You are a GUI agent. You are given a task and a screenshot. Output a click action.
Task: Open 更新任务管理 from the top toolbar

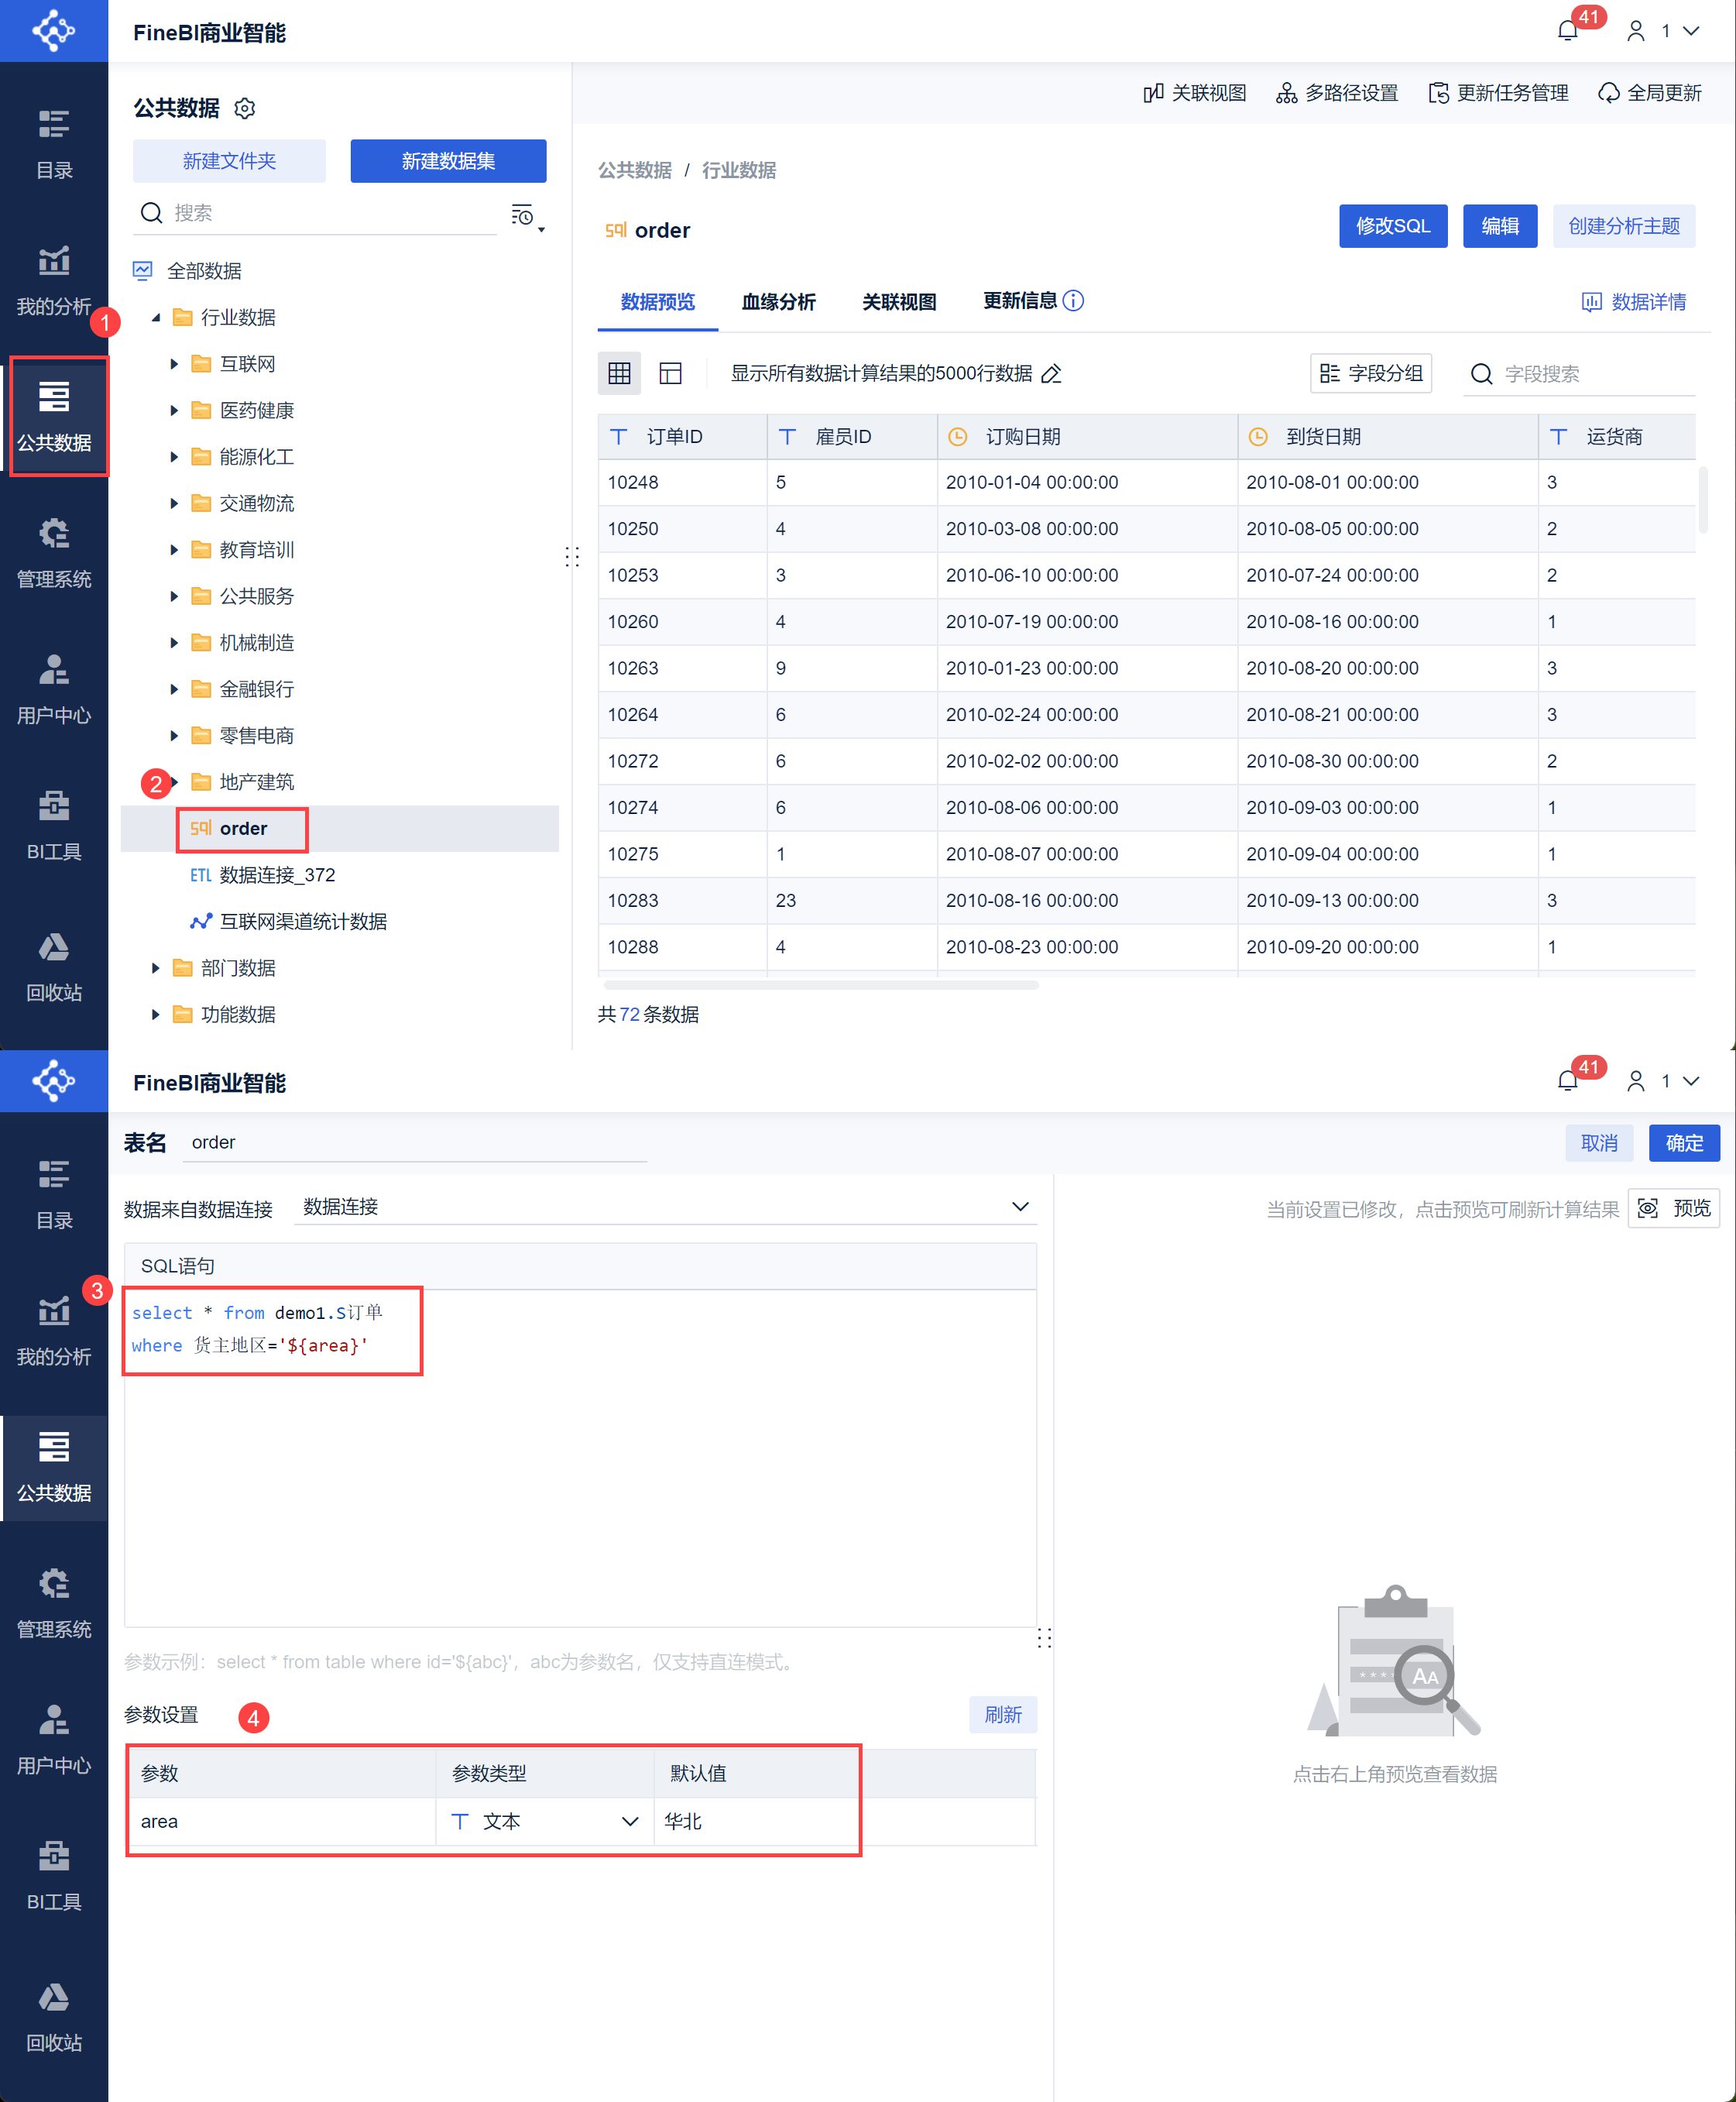click(x=1498, y=92)
